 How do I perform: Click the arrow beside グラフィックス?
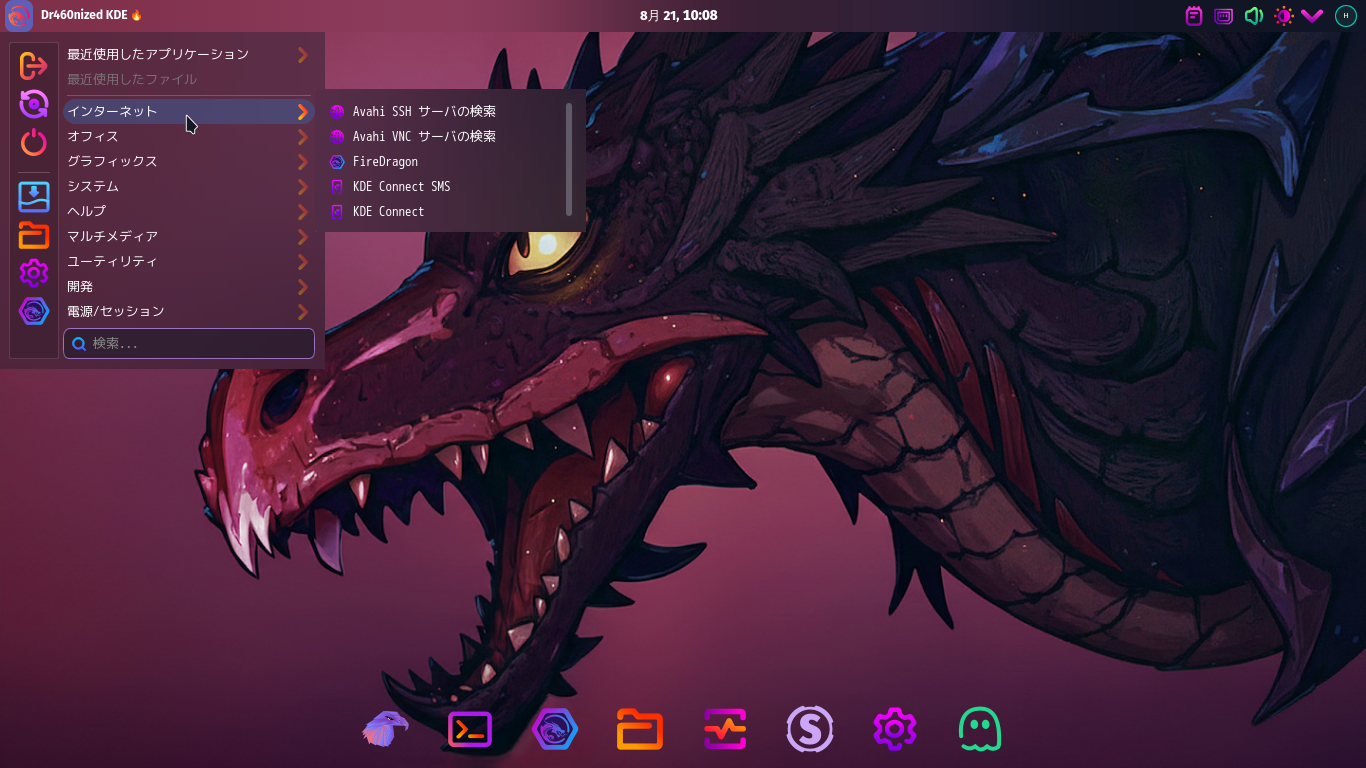pos(302,162)
